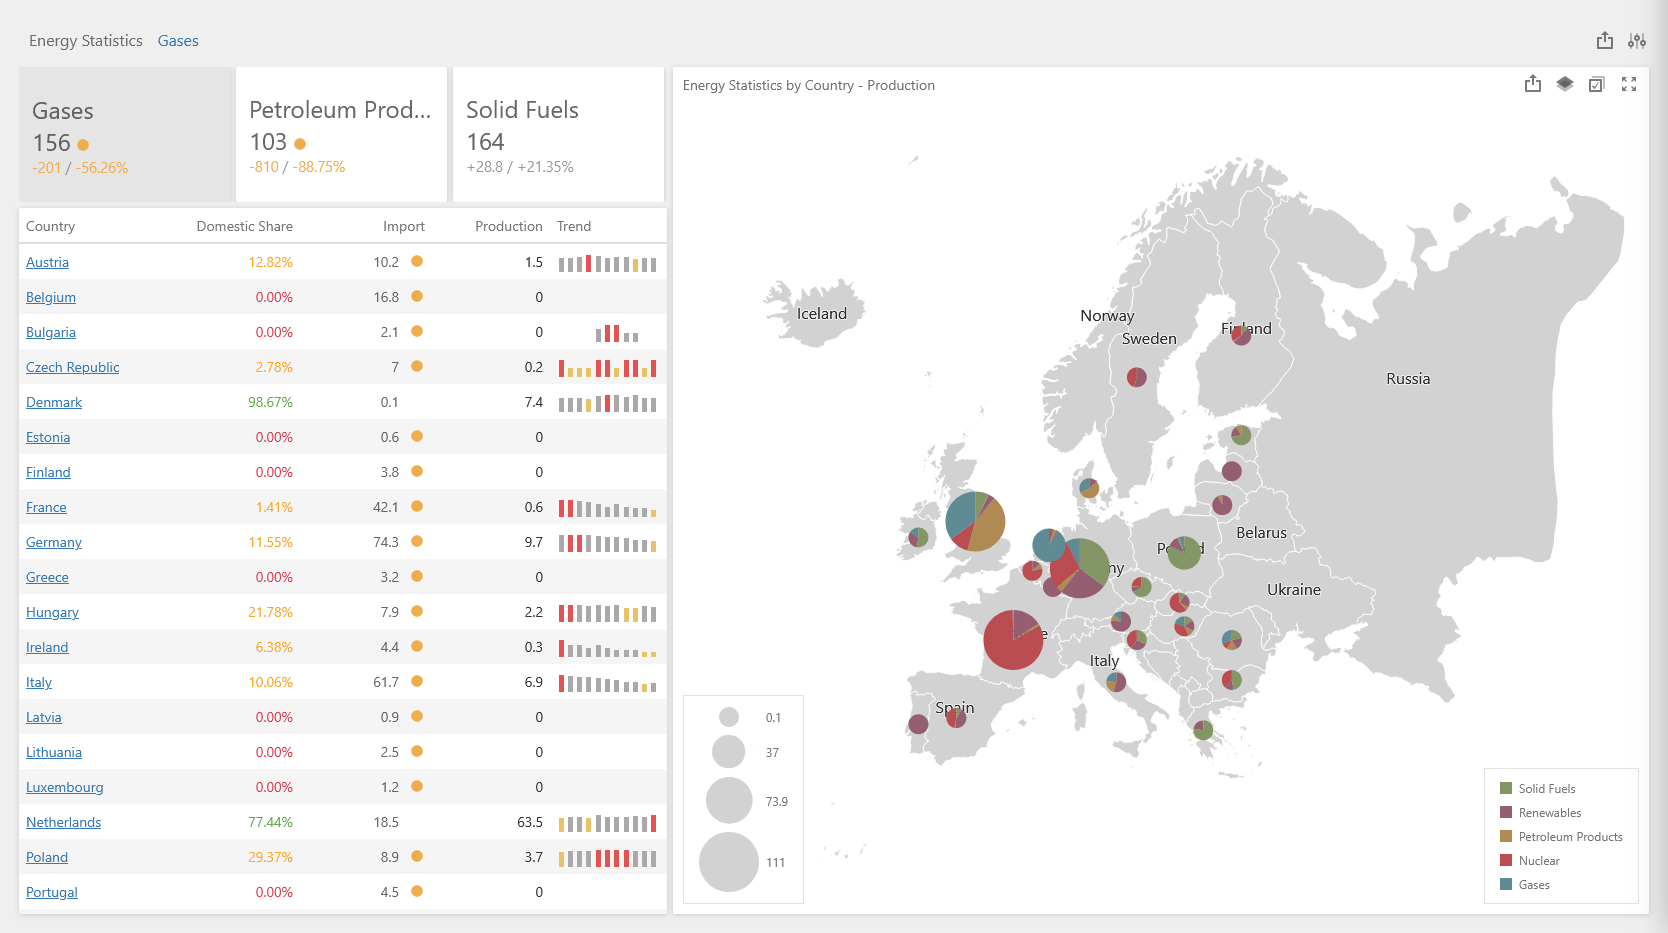Maximize the Energy Statistics map panel
The width and height of the screenshot is (1668, 933).
(x=1629, y=85)
